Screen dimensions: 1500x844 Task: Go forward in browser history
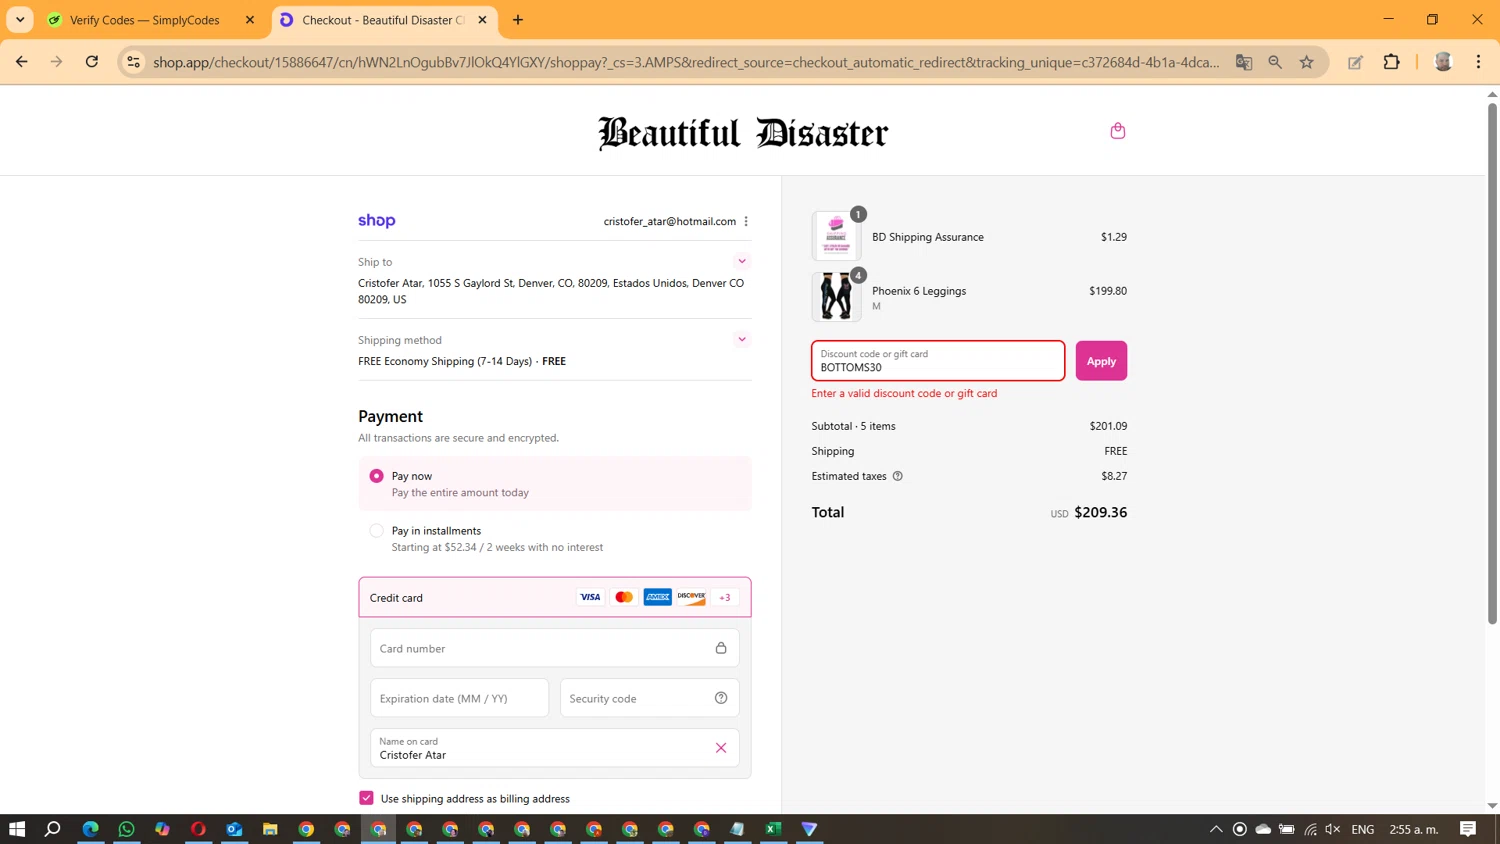[x=57, y=62]
